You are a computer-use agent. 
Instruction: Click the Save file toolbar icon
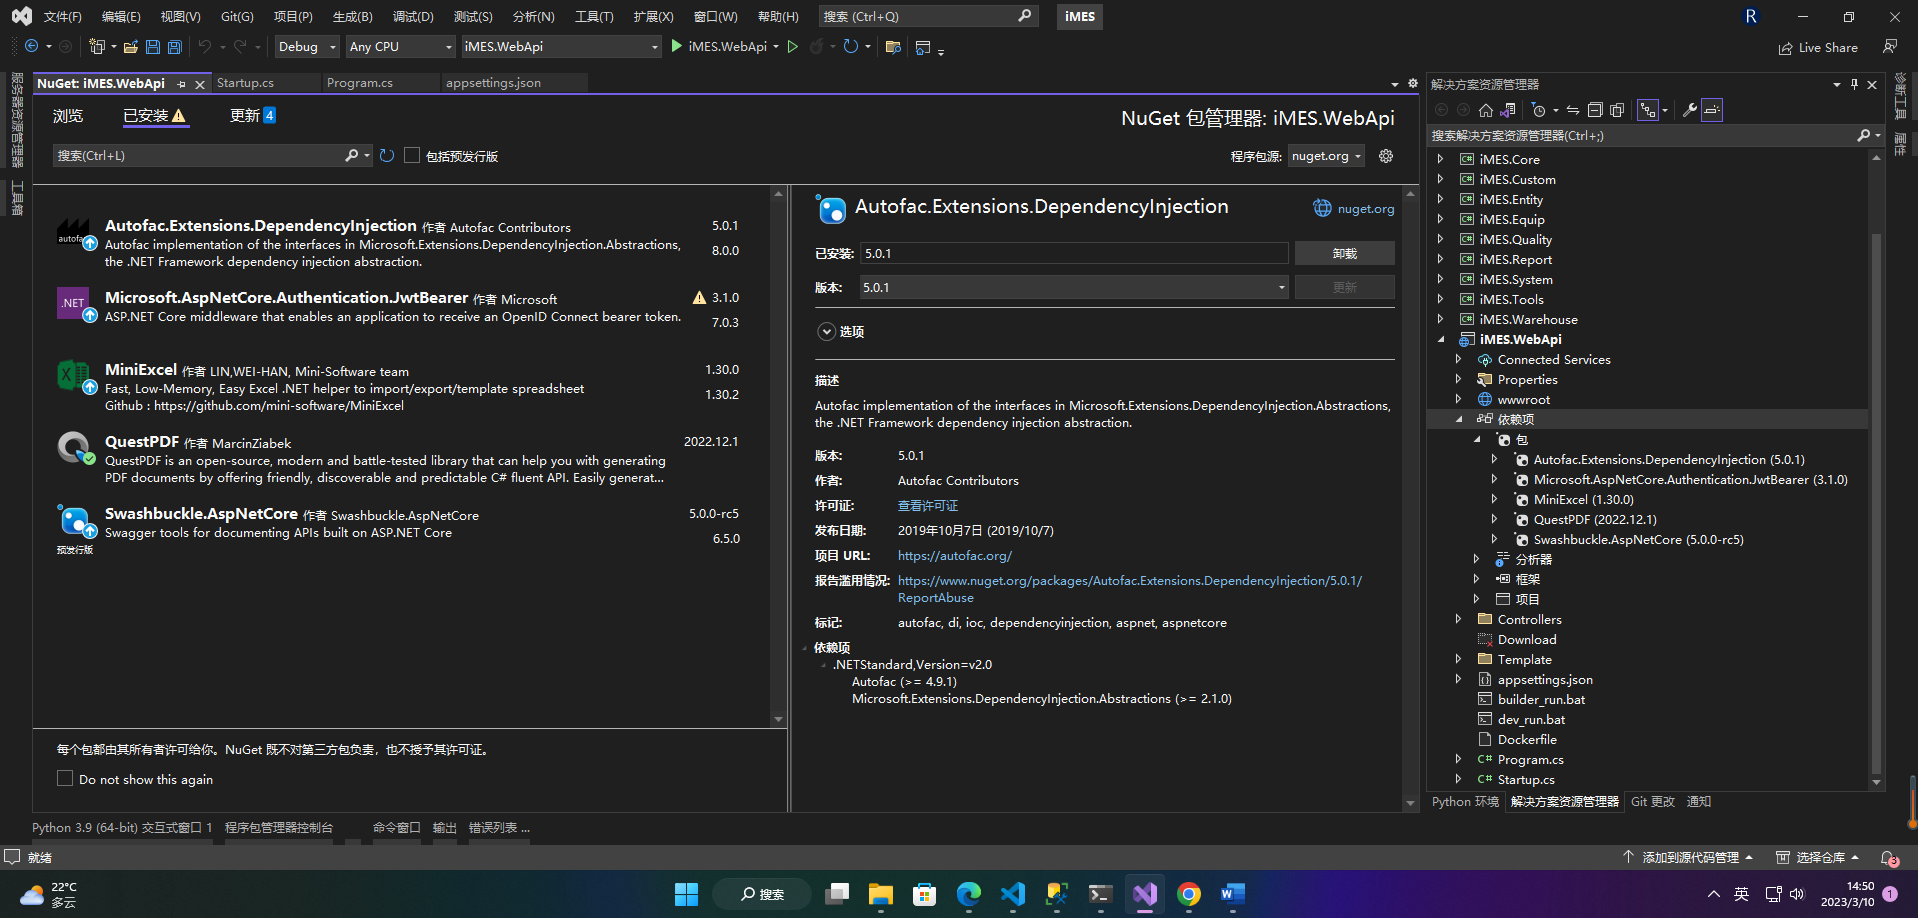(x=153, y=47)
